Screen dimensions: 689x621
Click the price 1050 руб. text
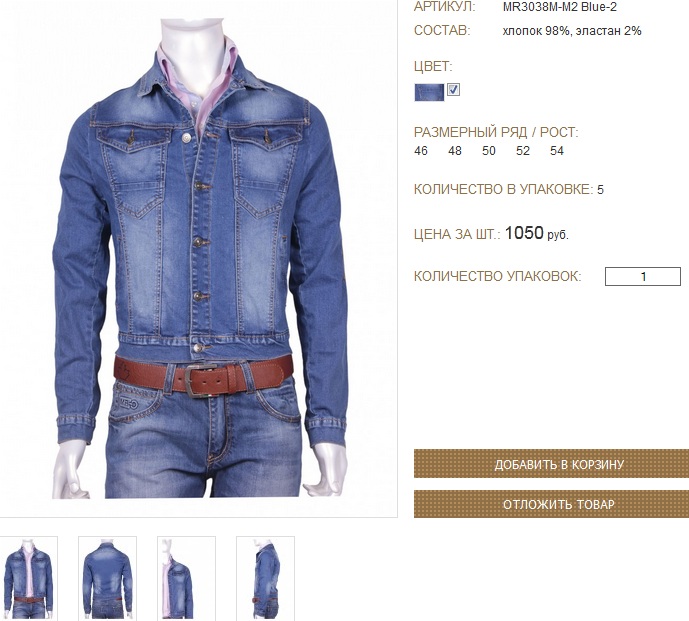pos(537,233)
